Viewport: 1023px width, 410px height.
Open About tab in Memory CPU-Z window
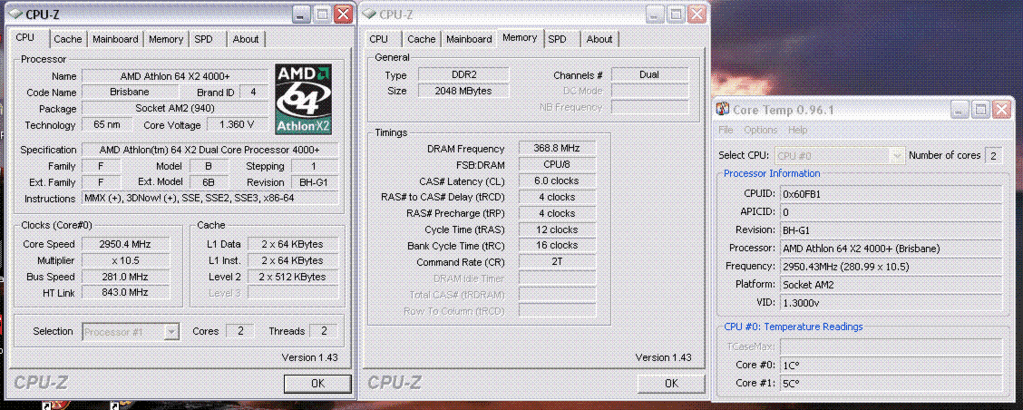click(599, 39)
